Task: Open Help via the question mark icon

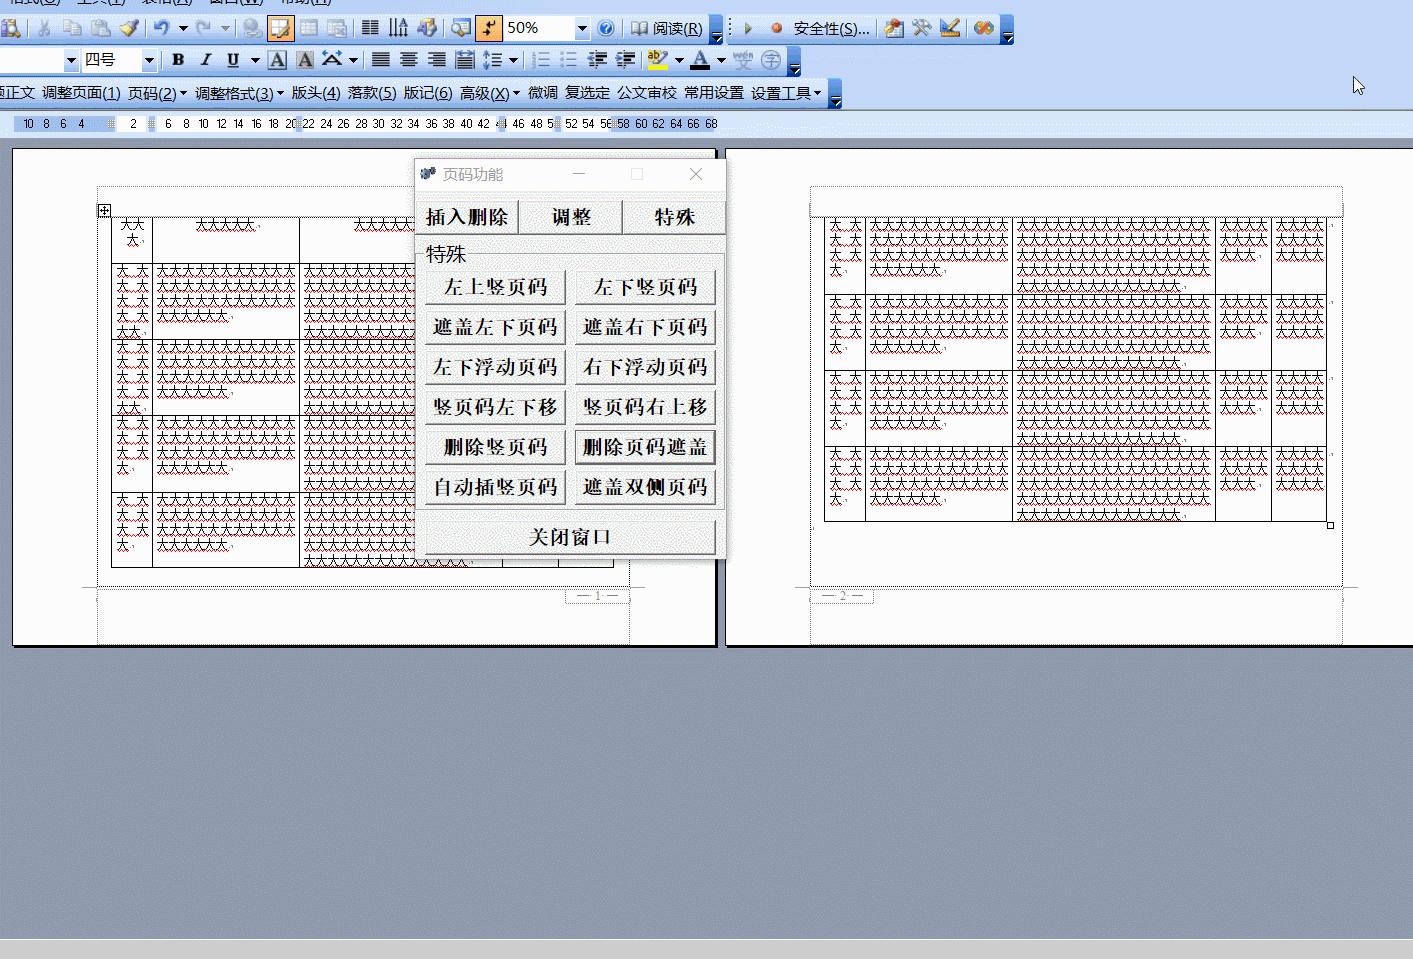Action: click(x=607, y=28)
